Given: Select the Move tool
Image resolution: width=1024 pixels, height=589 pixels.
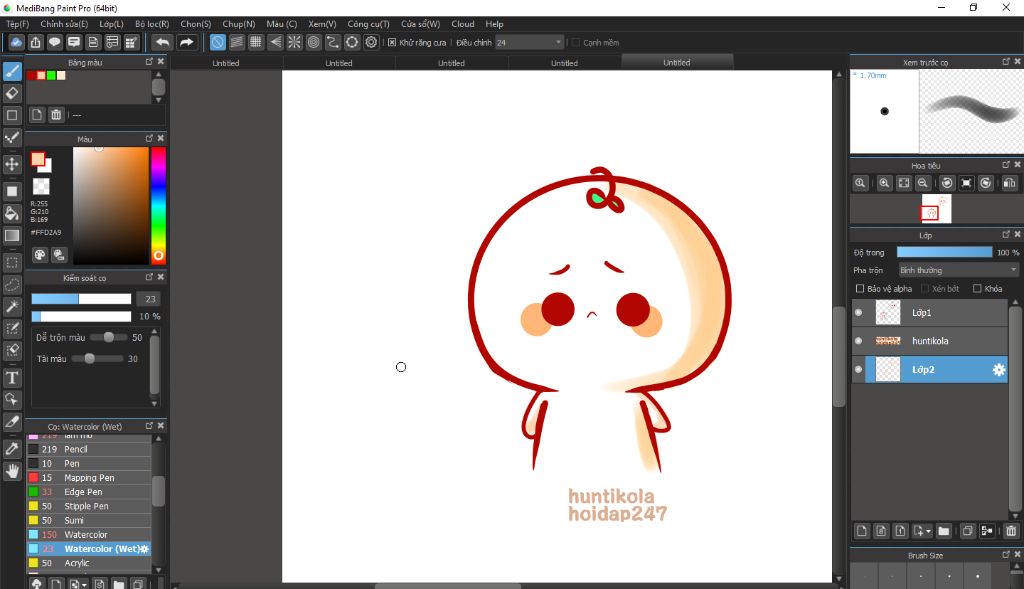Looking at the screenshot, I should [12, 164].
